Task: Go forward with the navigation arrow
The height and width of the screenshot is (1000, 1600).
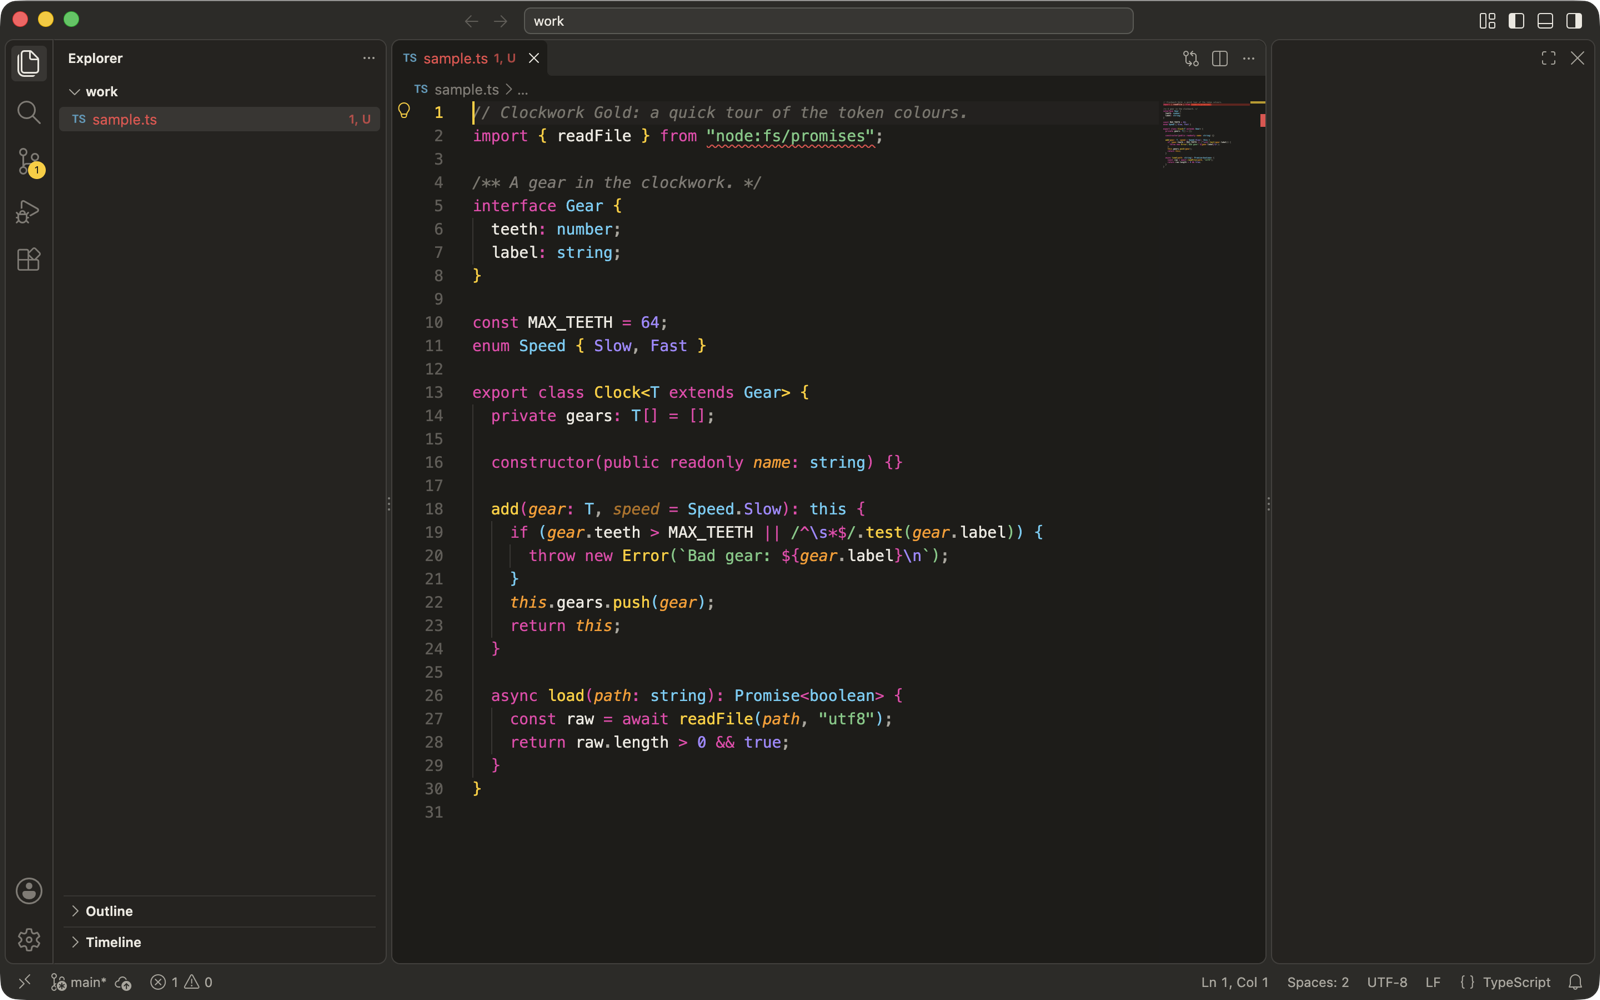Action: pyautogui.click(x=500, y=21)
